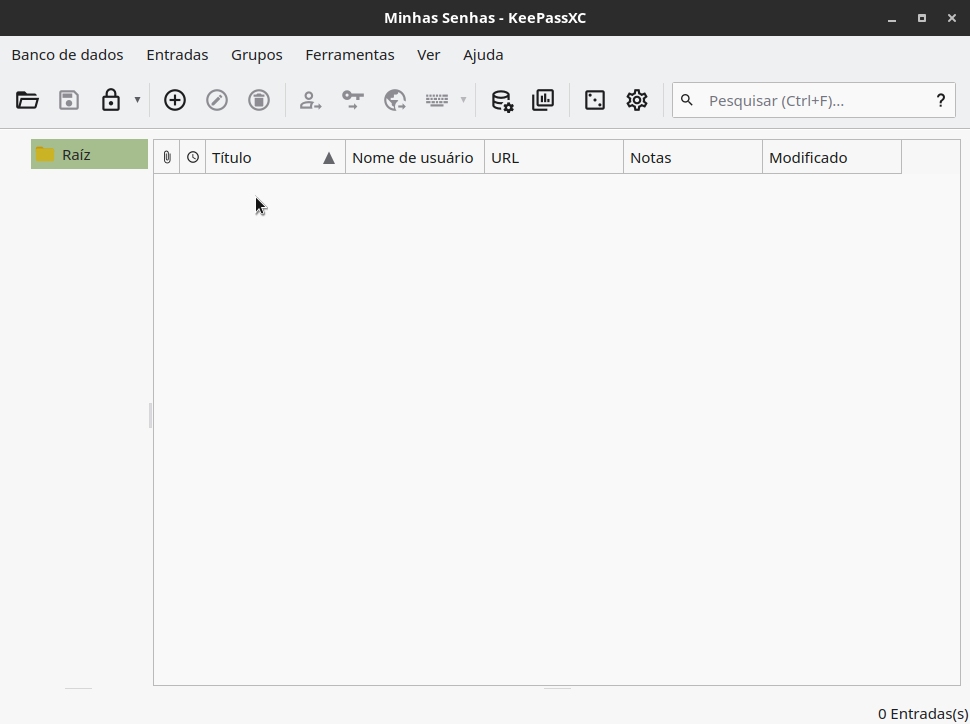Screen dimensions: 970x724
Task: Open the Banco de dados menu
Action: pyautogui.click(x=67, y=54)
